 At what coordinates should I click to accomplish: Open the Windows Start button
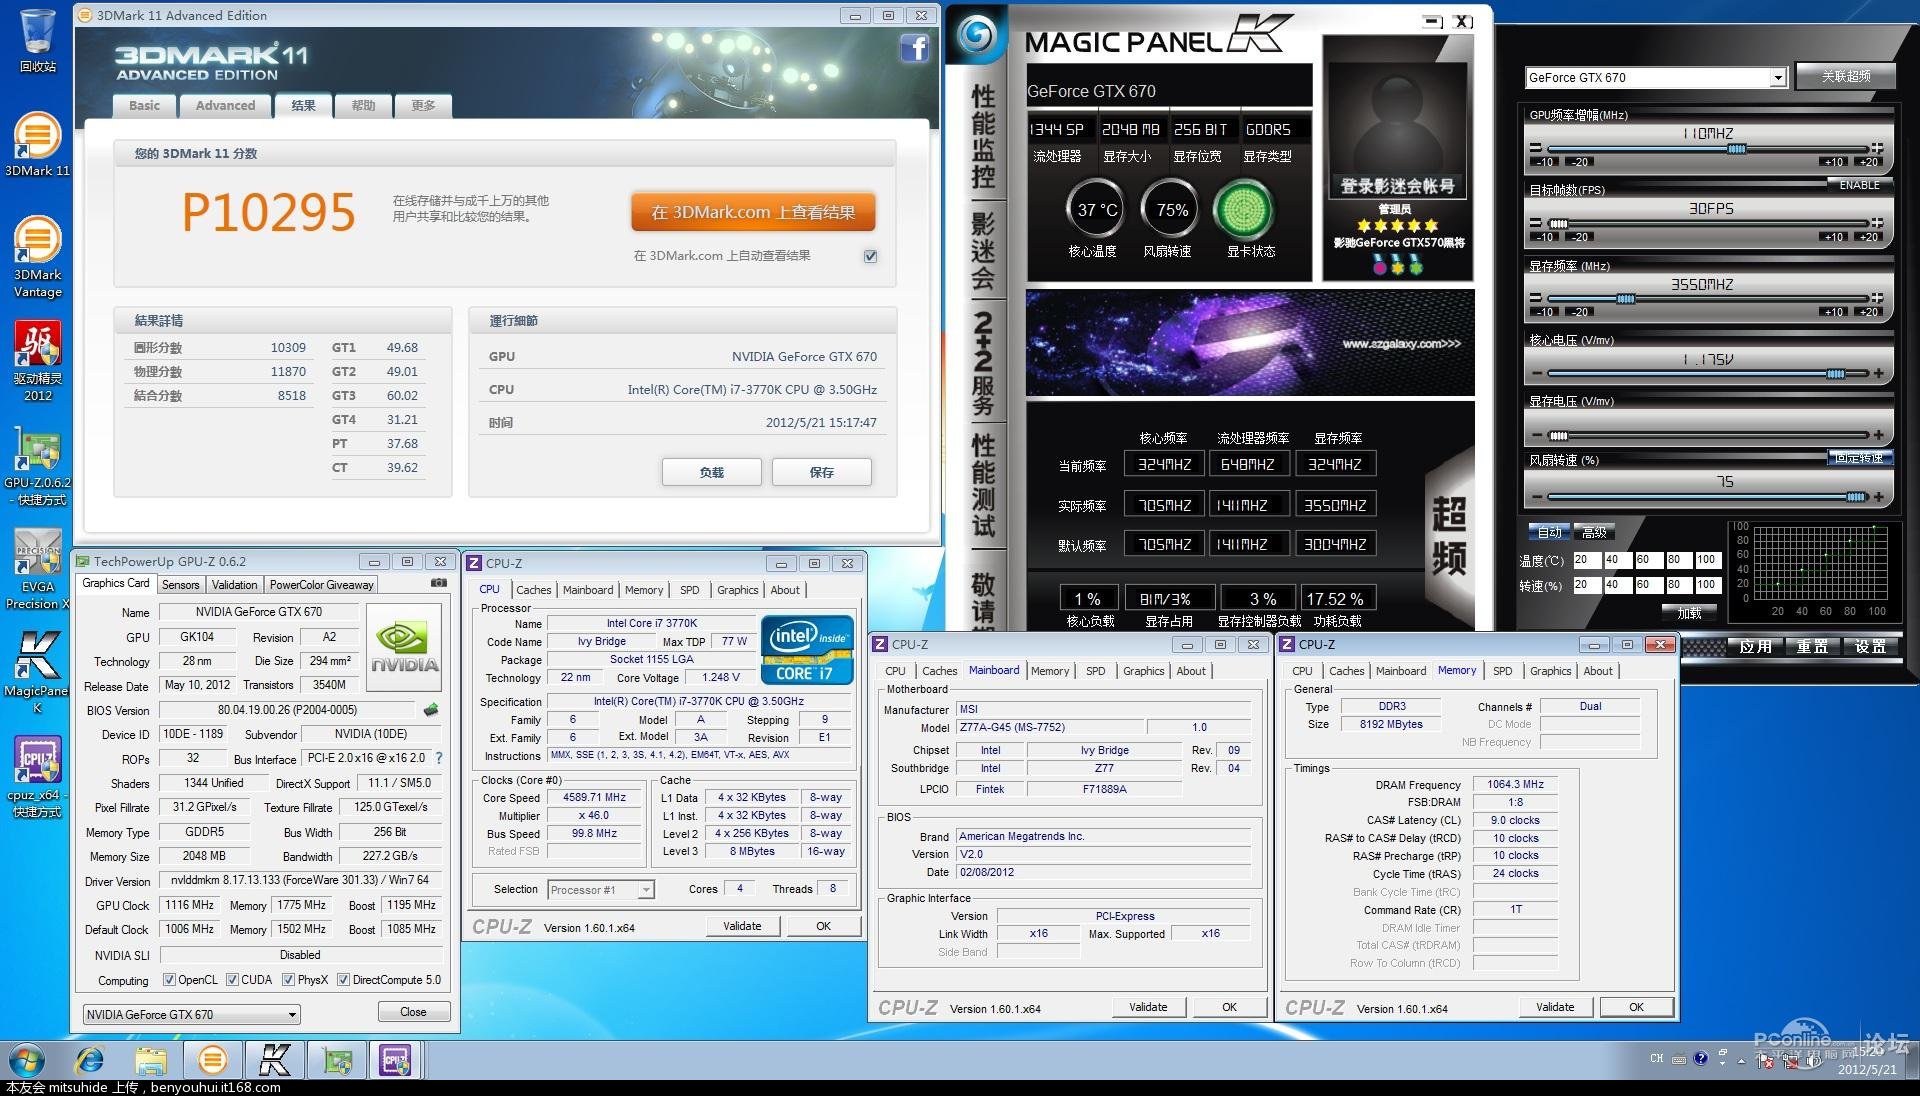click(x=27, y=1060)
